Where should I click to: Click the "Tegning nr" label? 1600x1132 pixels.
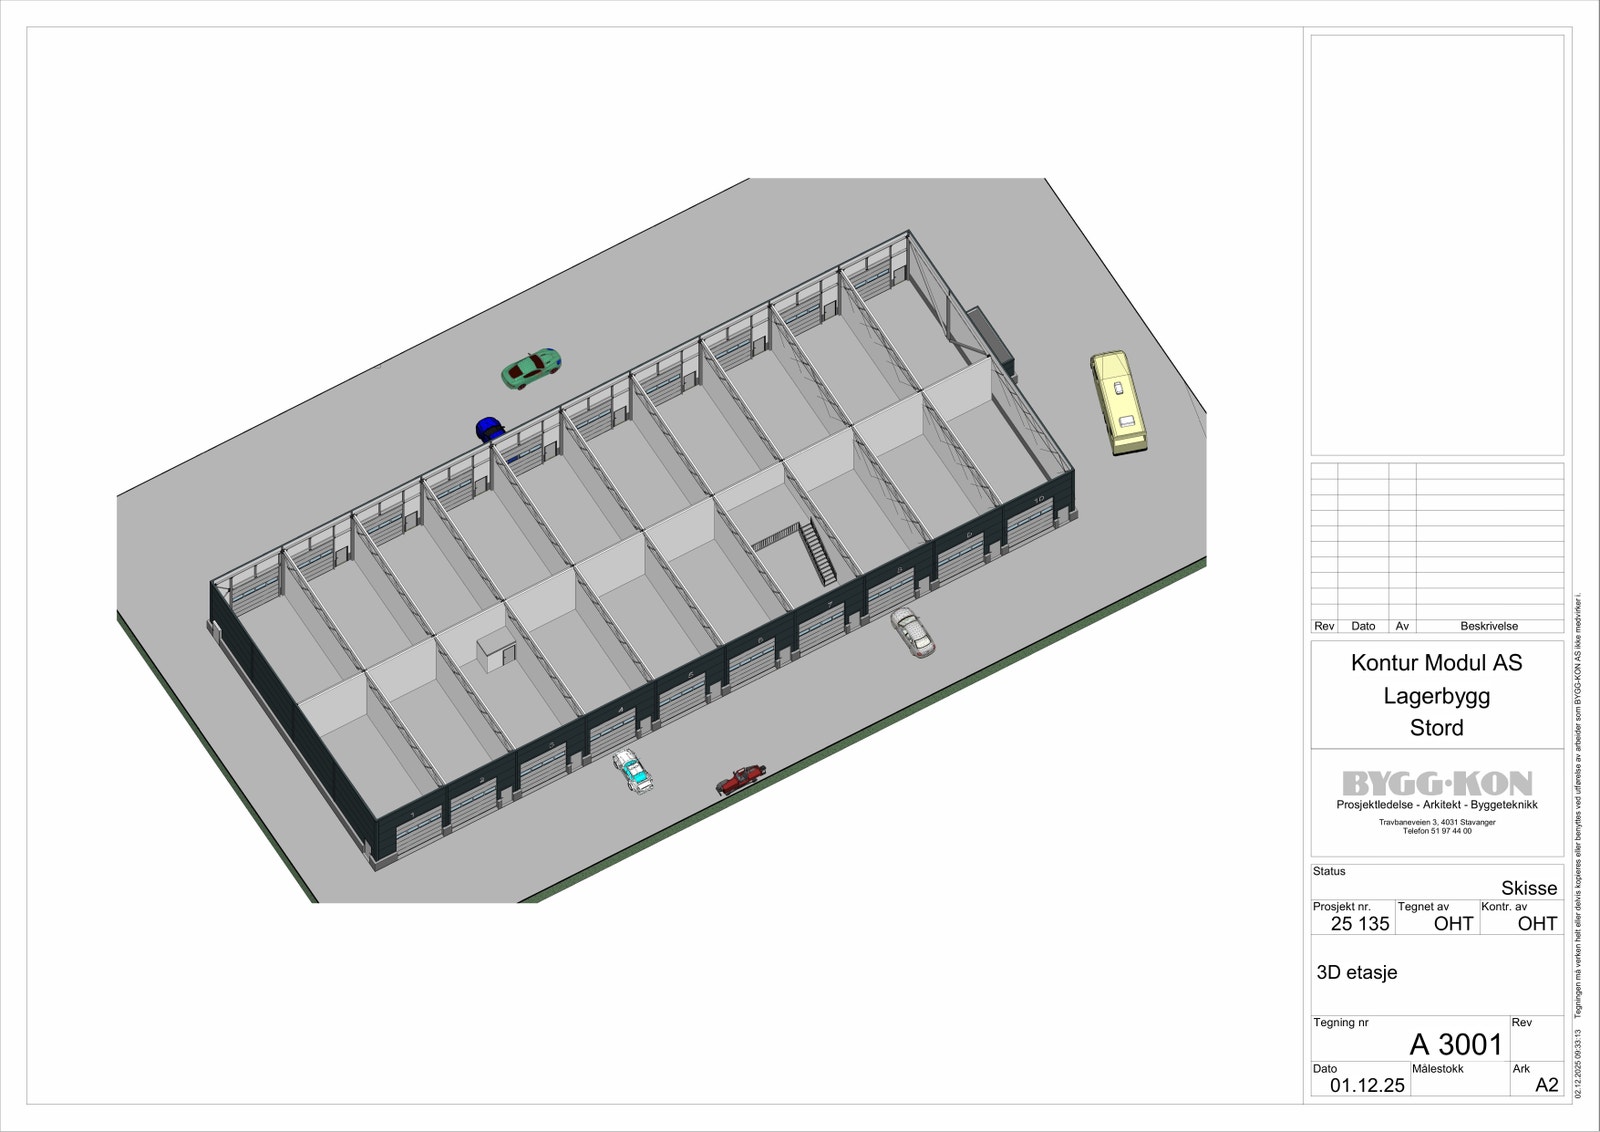click(x=1341, y=1022)
